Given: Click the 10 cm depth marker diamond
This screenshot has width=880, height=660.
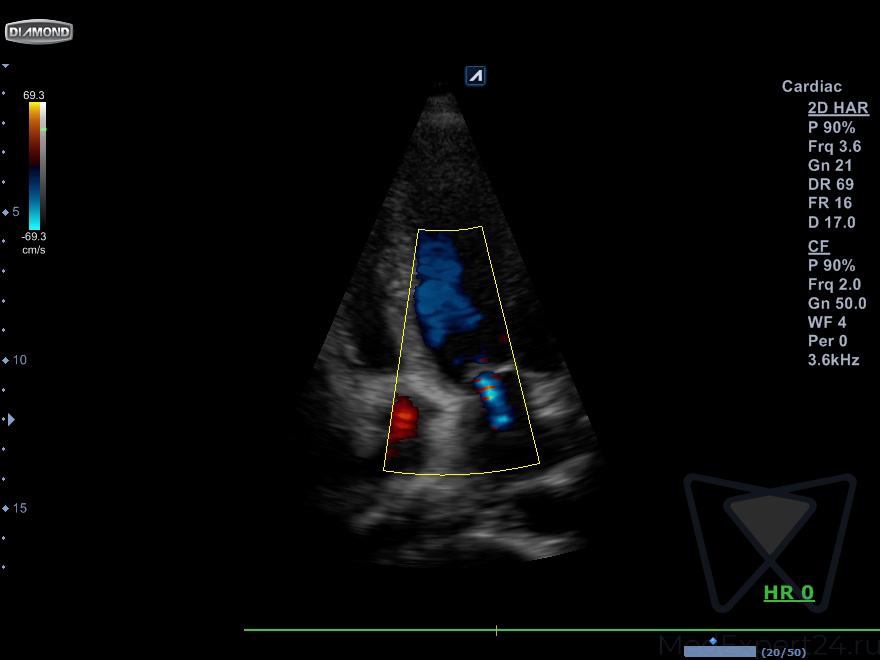Looking at the screenshot, I should (x=5, y=360).
